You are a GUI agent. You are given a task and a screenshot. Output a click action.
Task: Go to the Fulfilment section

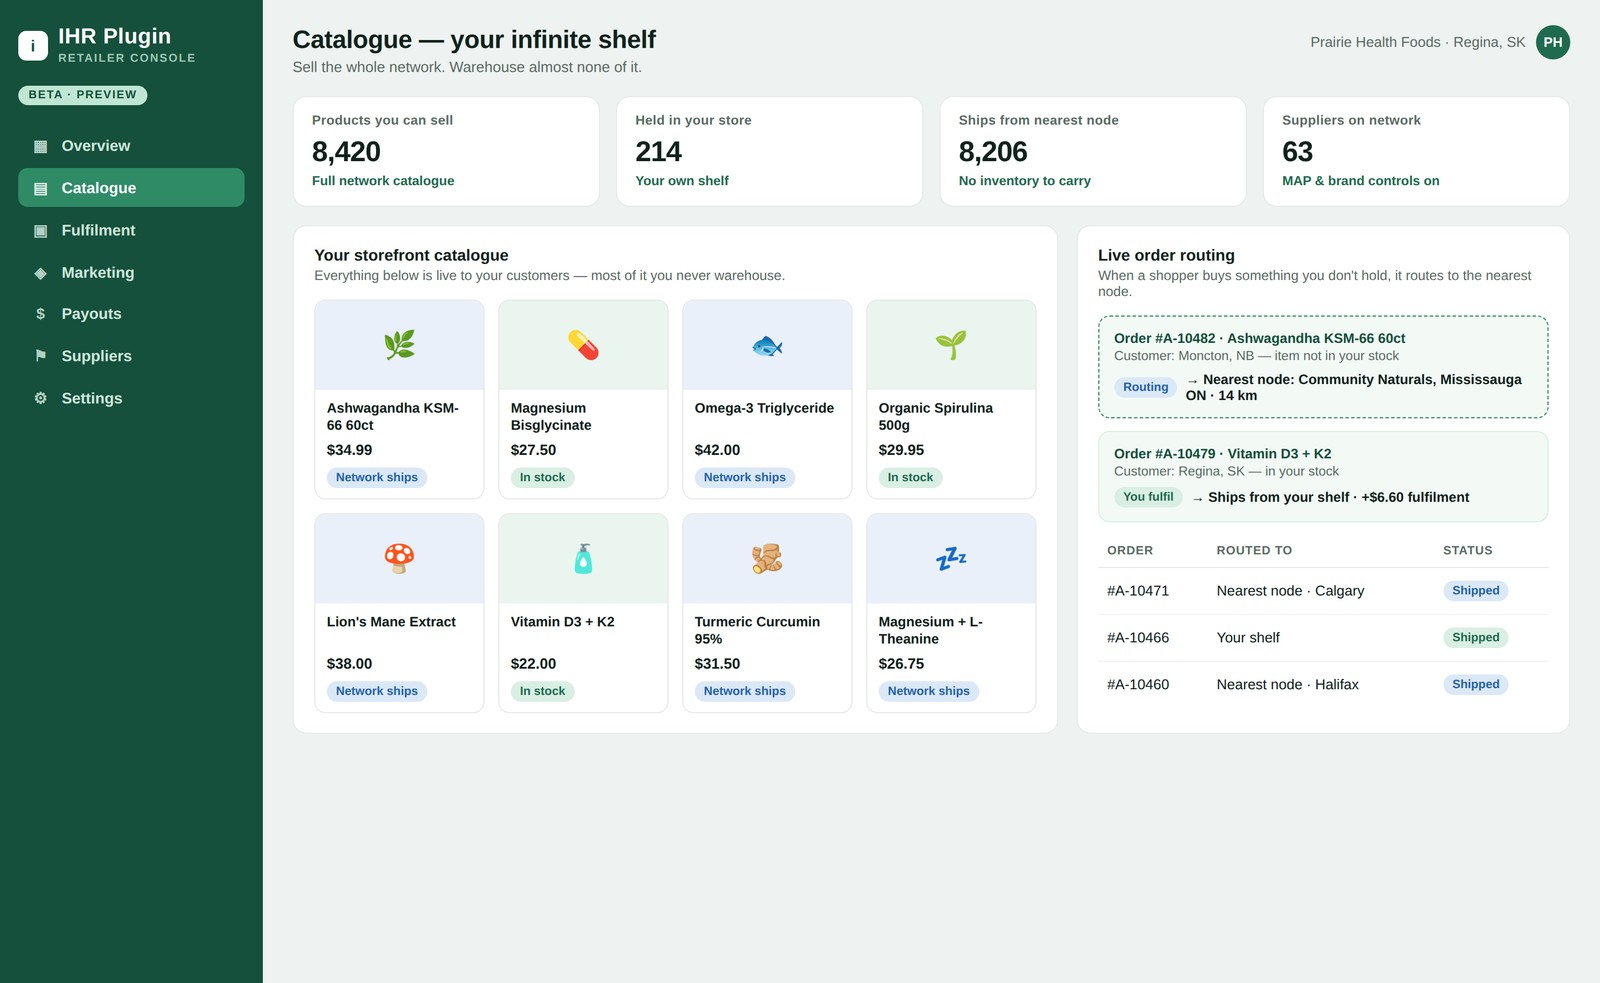131,231
